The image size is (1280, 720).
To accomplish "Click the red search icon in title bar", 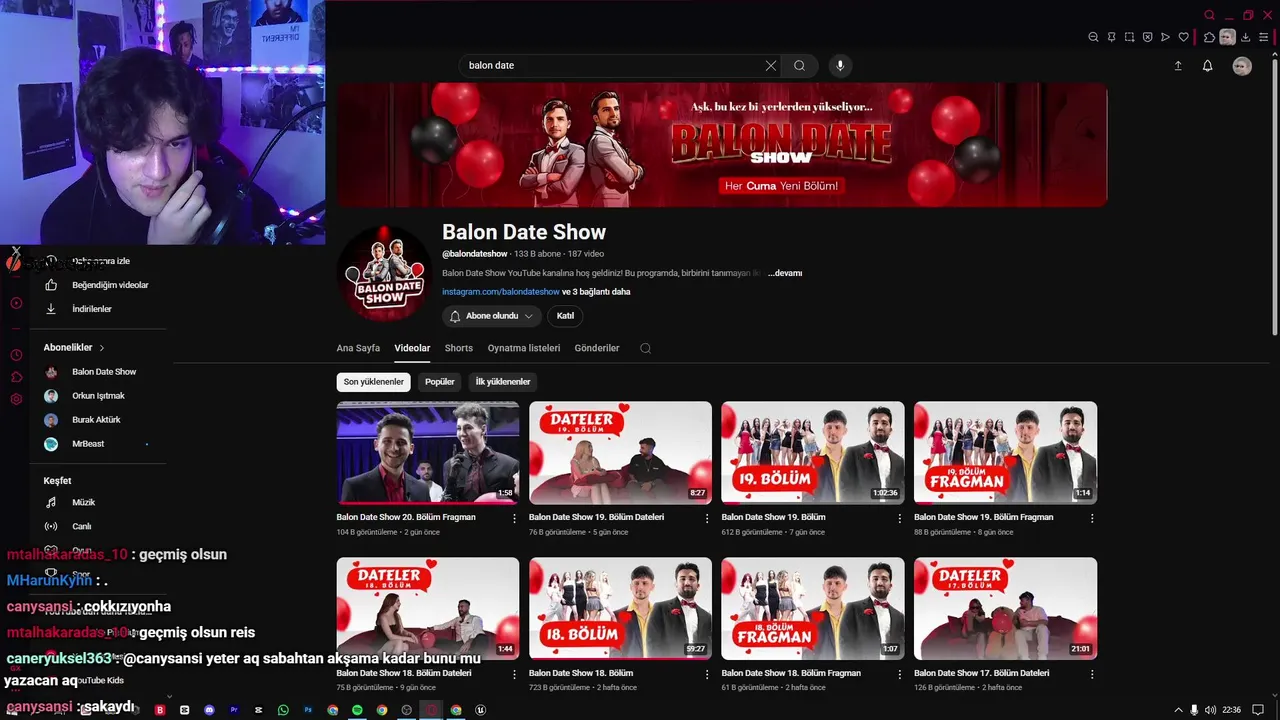I will [x=1209, y=15].
